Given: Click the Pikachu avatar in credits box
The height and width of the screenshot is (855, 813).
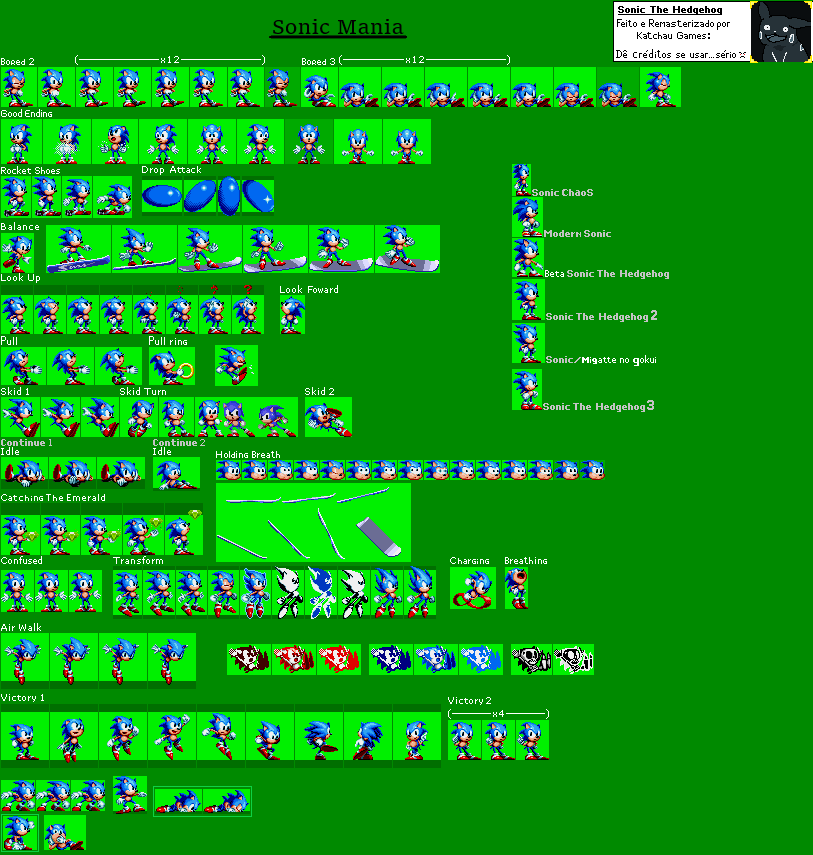Looking at the screenshot, I should (781, 32).
